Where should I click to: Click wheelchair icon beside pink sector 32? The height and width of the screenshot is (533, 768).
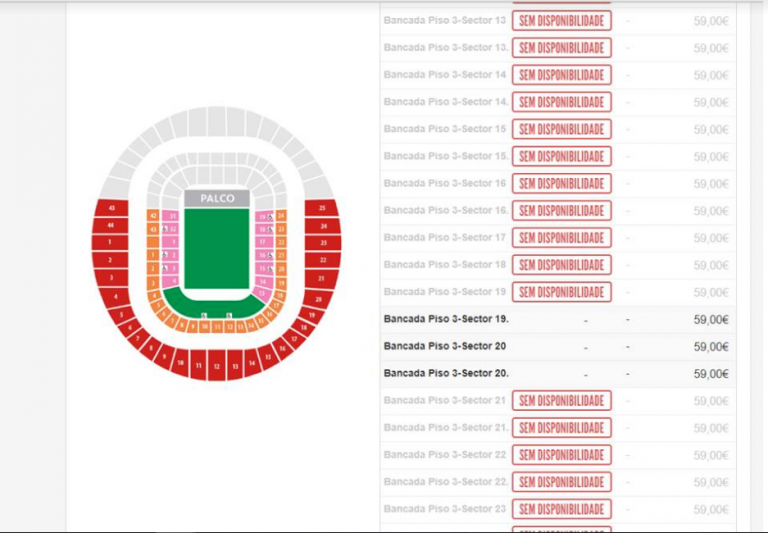(165, 229)
